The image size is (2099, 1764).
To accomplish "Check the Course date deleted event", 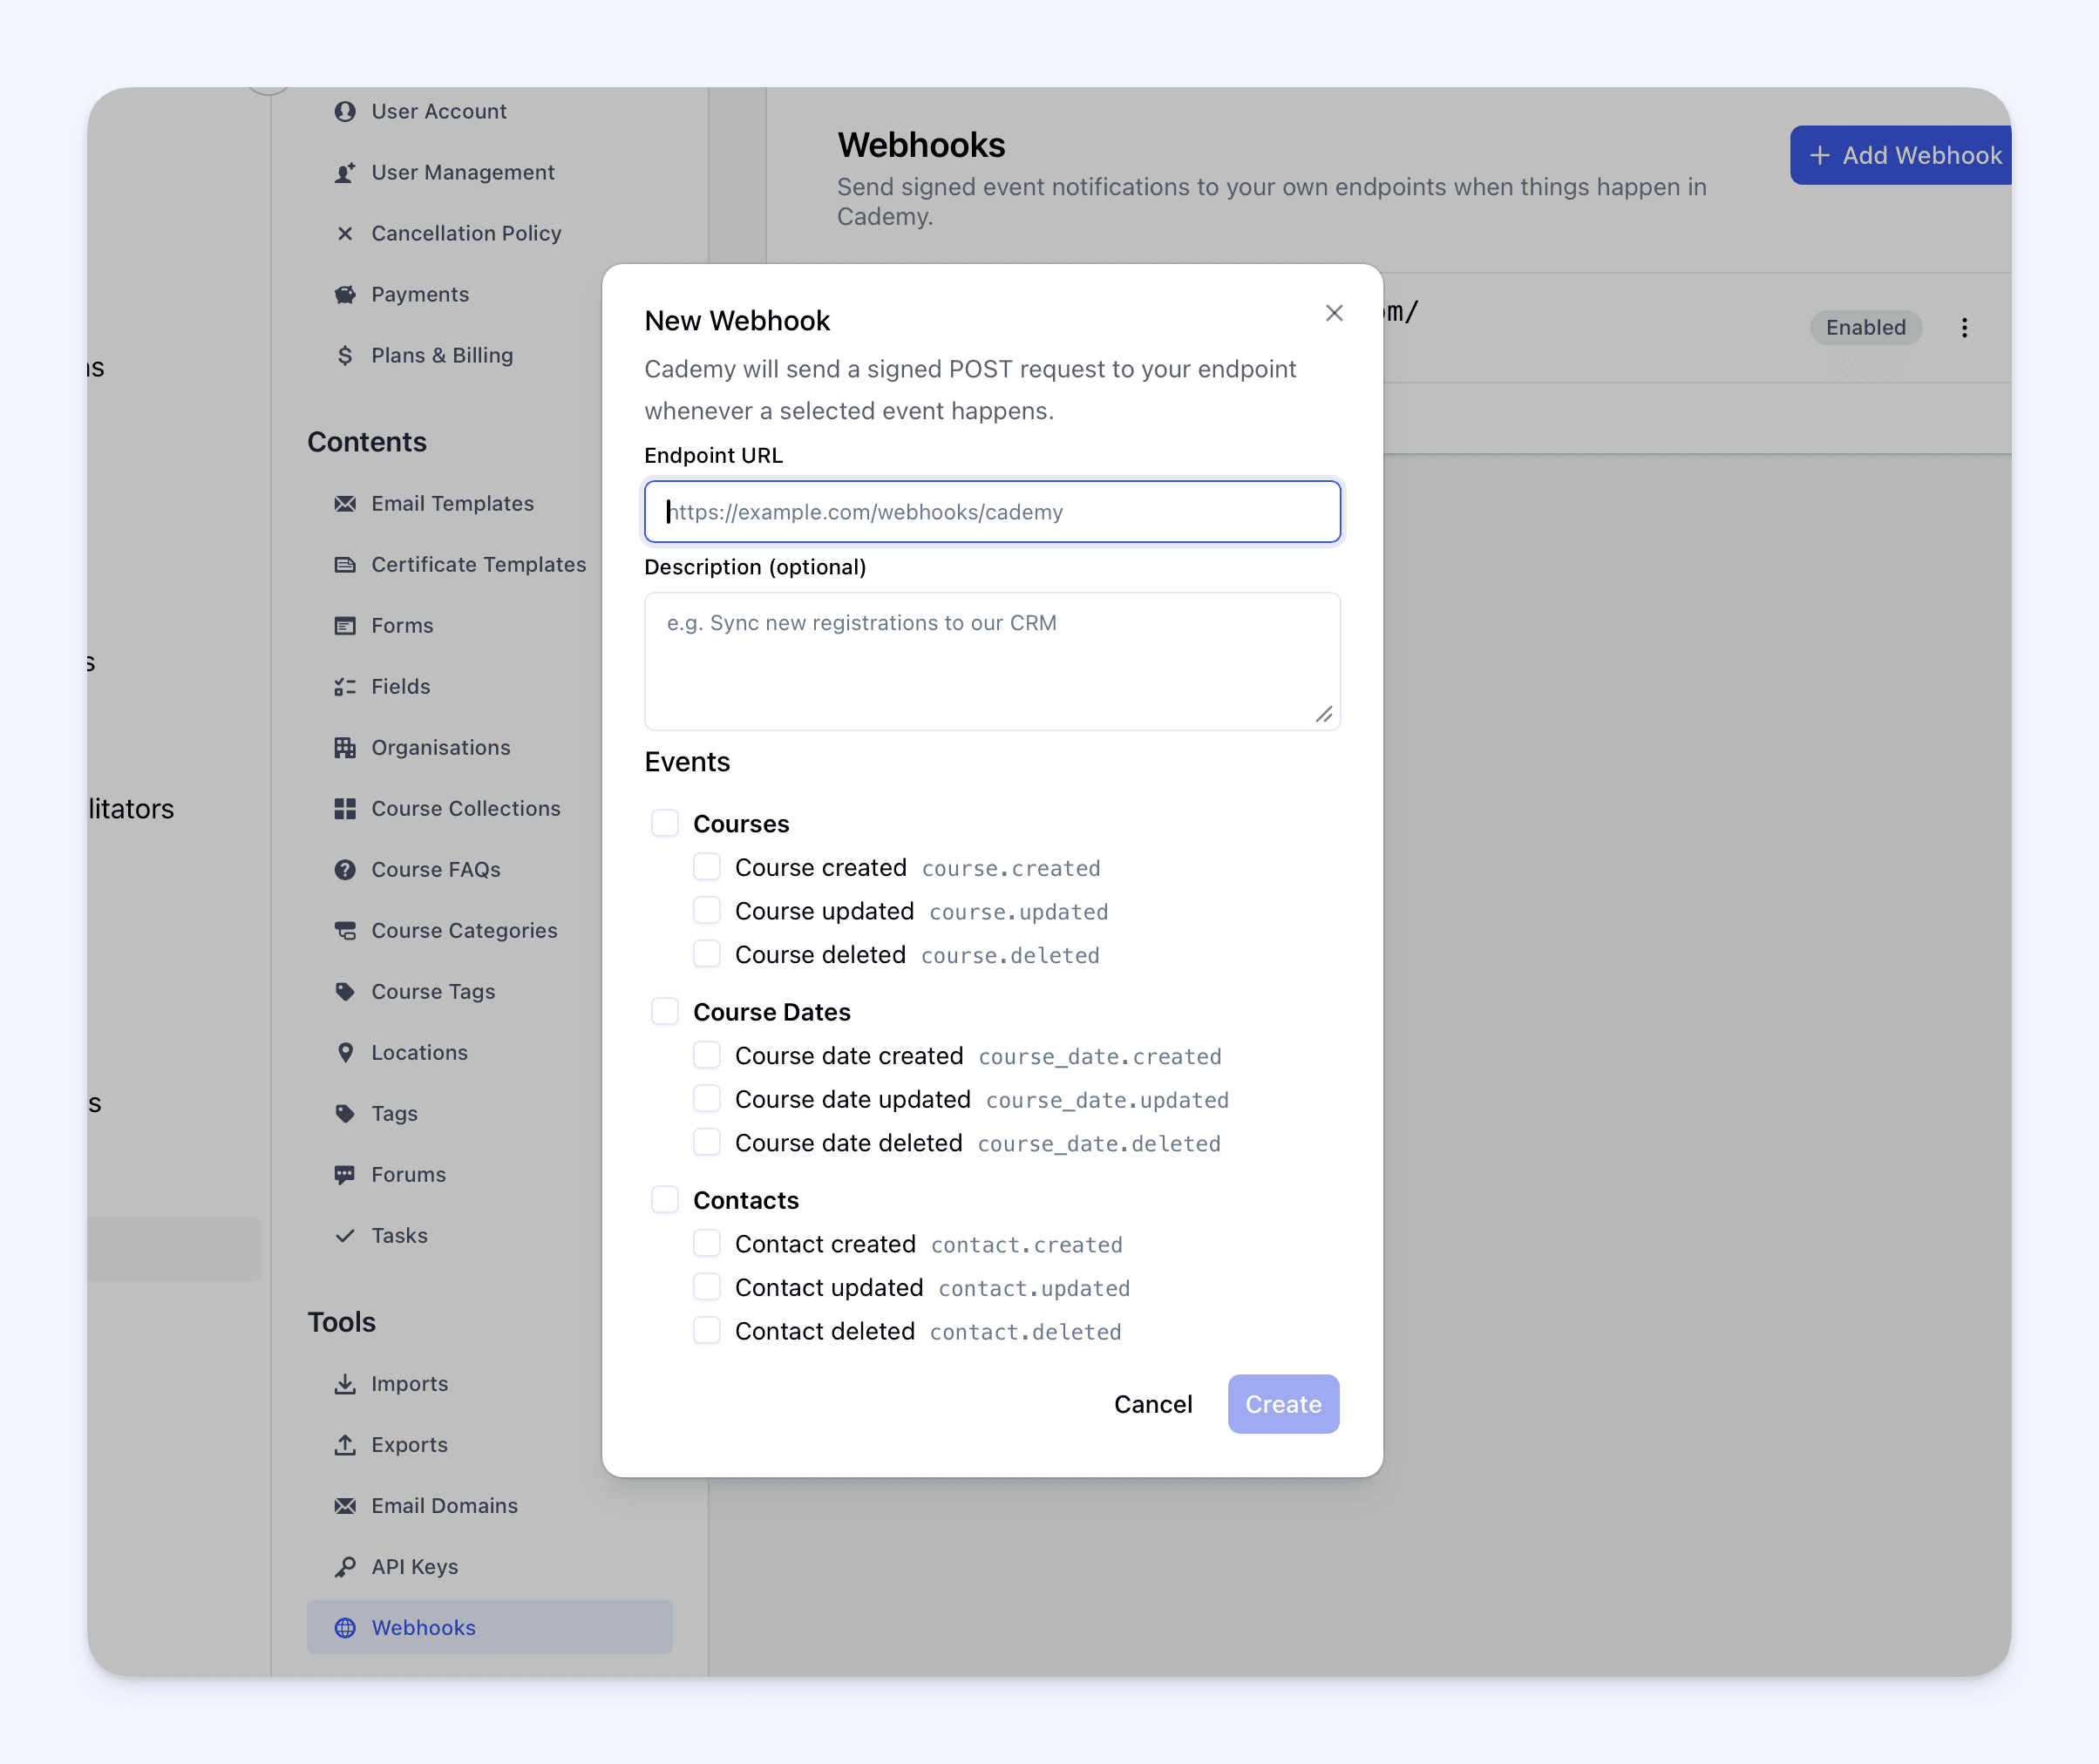I will coord(707,1142).
